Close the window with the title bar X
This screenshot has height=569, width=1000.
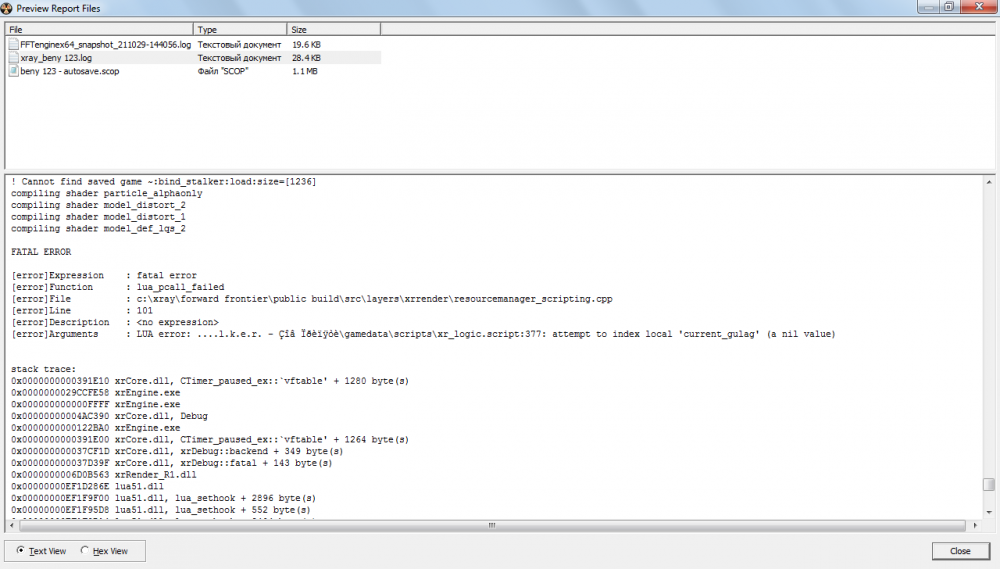tap(979, 6)
